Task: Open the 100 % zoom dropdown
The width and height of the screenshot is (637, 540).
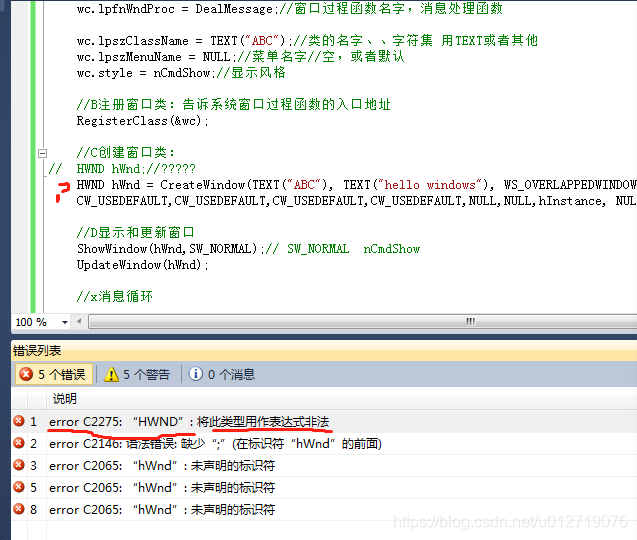Action: pyautogui.click(x=65, y=322)
